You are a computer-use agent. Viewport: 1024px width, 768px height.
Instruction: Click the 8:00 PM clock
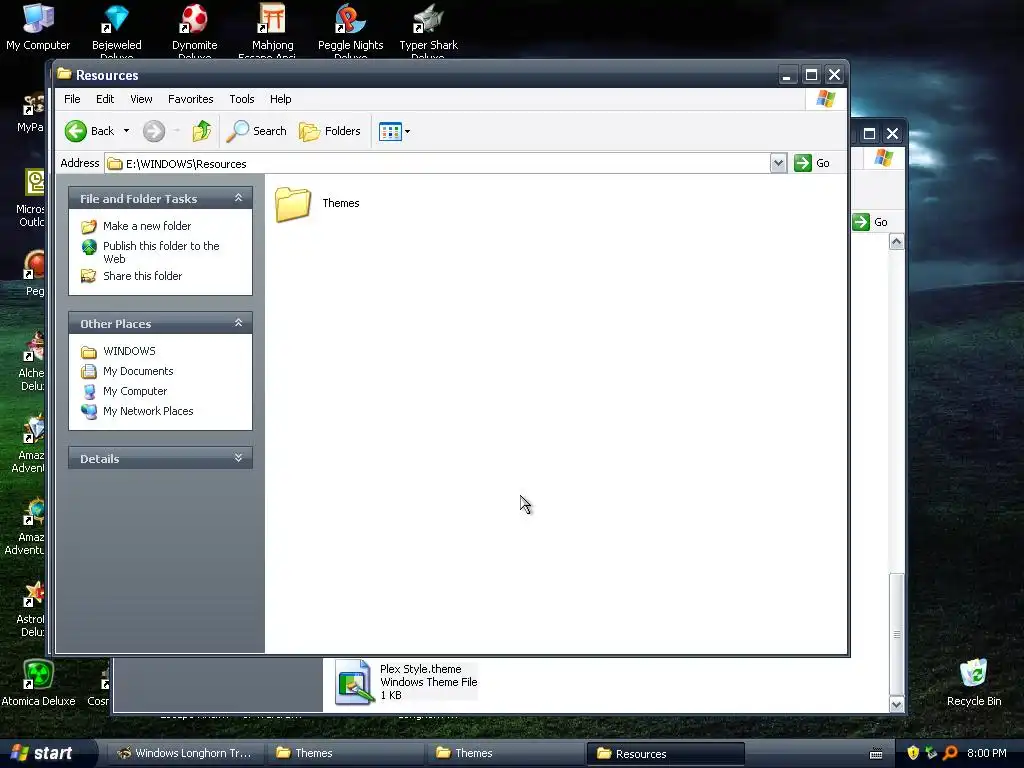point(987,753)
